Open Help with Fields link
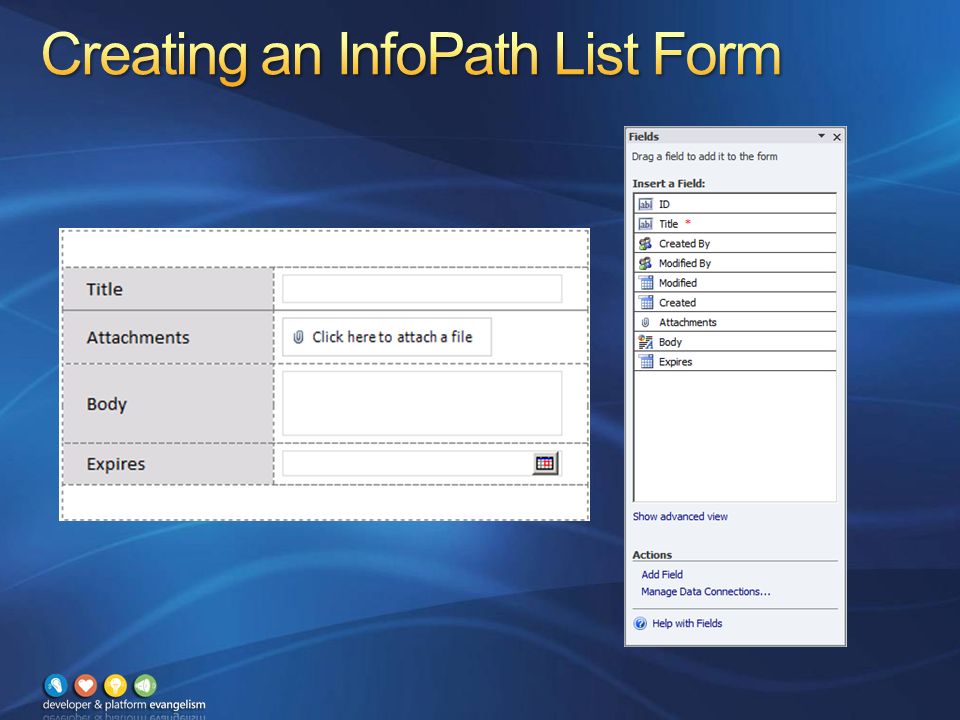The image size is (960, 720). [687, 623]
